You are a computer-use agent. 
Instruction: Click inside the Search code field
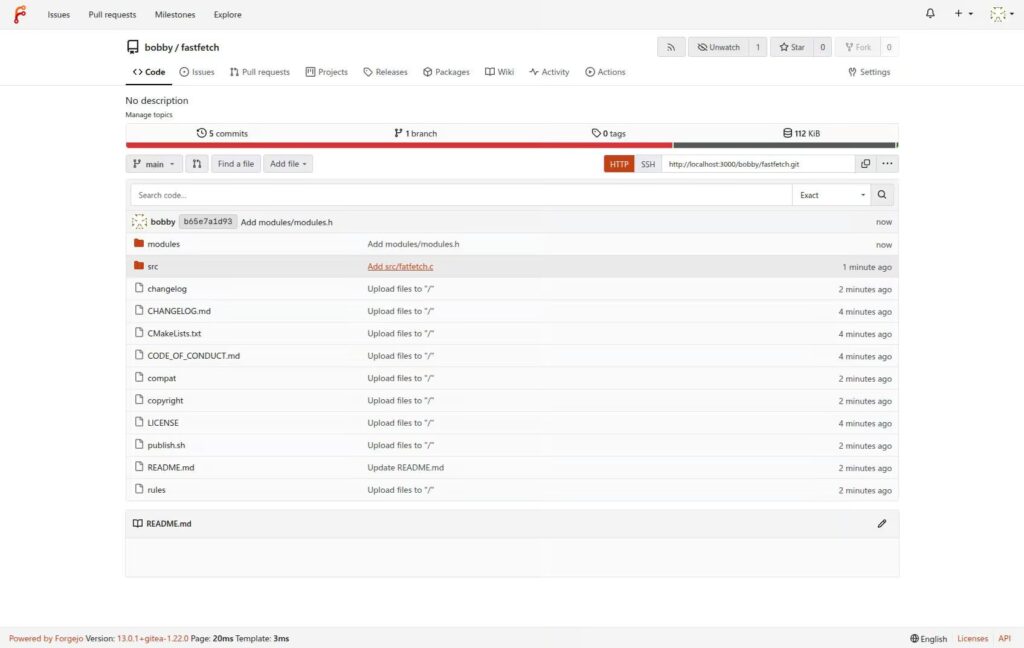(400, 193)
